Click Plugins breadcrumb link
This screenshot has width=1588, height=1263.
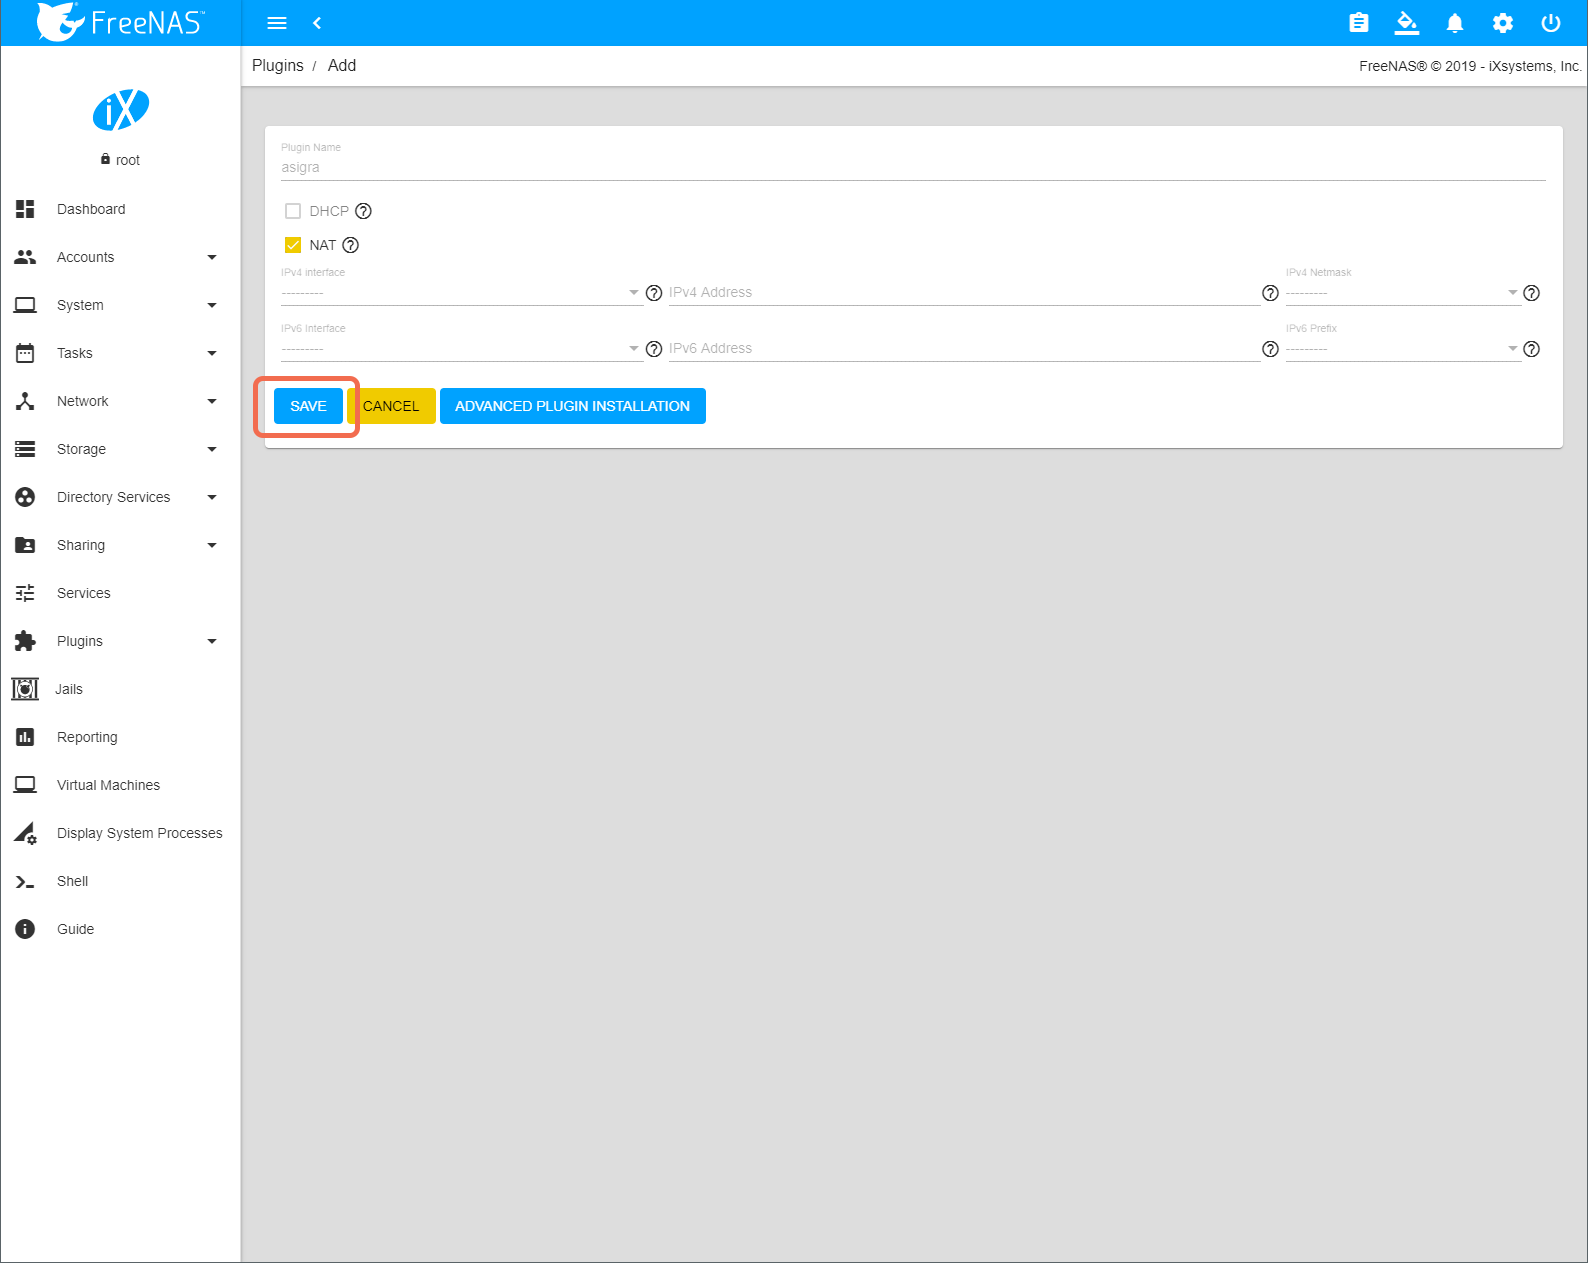coord(277,65)
